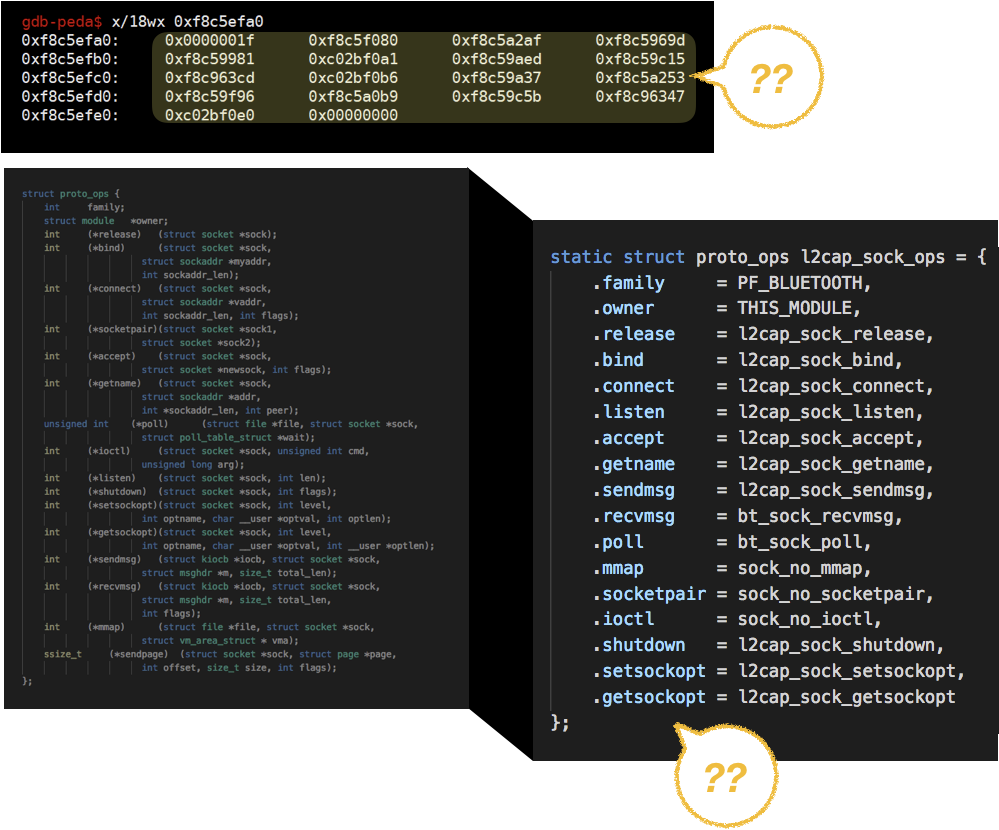Click the address label 0xf8c5efb0:
The height and width of the screenshot is (830, 999).
(x=70, y=59)
